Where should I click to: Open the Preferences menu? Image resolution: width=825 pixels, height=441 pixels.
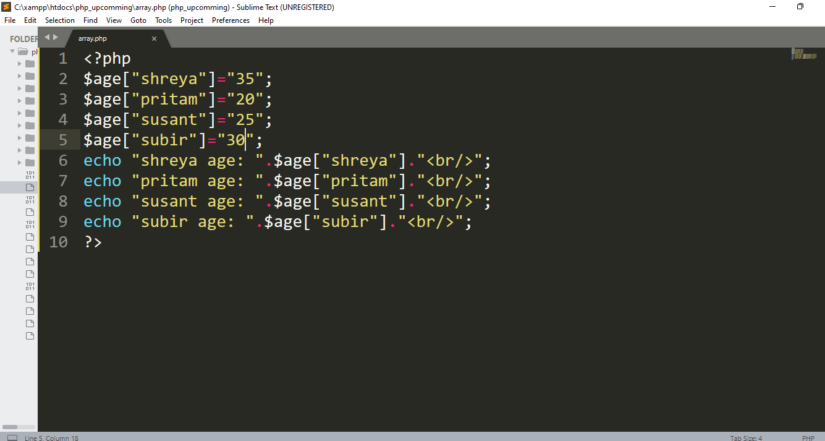pyautogui.click(x=230, y=20)
